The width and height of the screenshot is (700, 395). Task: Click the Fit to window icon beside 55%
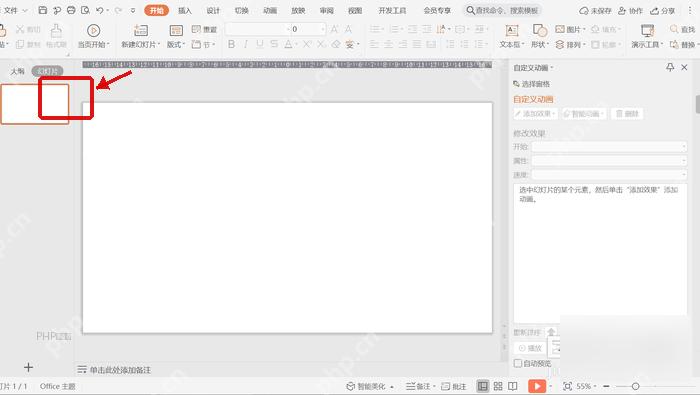point(567,386)
